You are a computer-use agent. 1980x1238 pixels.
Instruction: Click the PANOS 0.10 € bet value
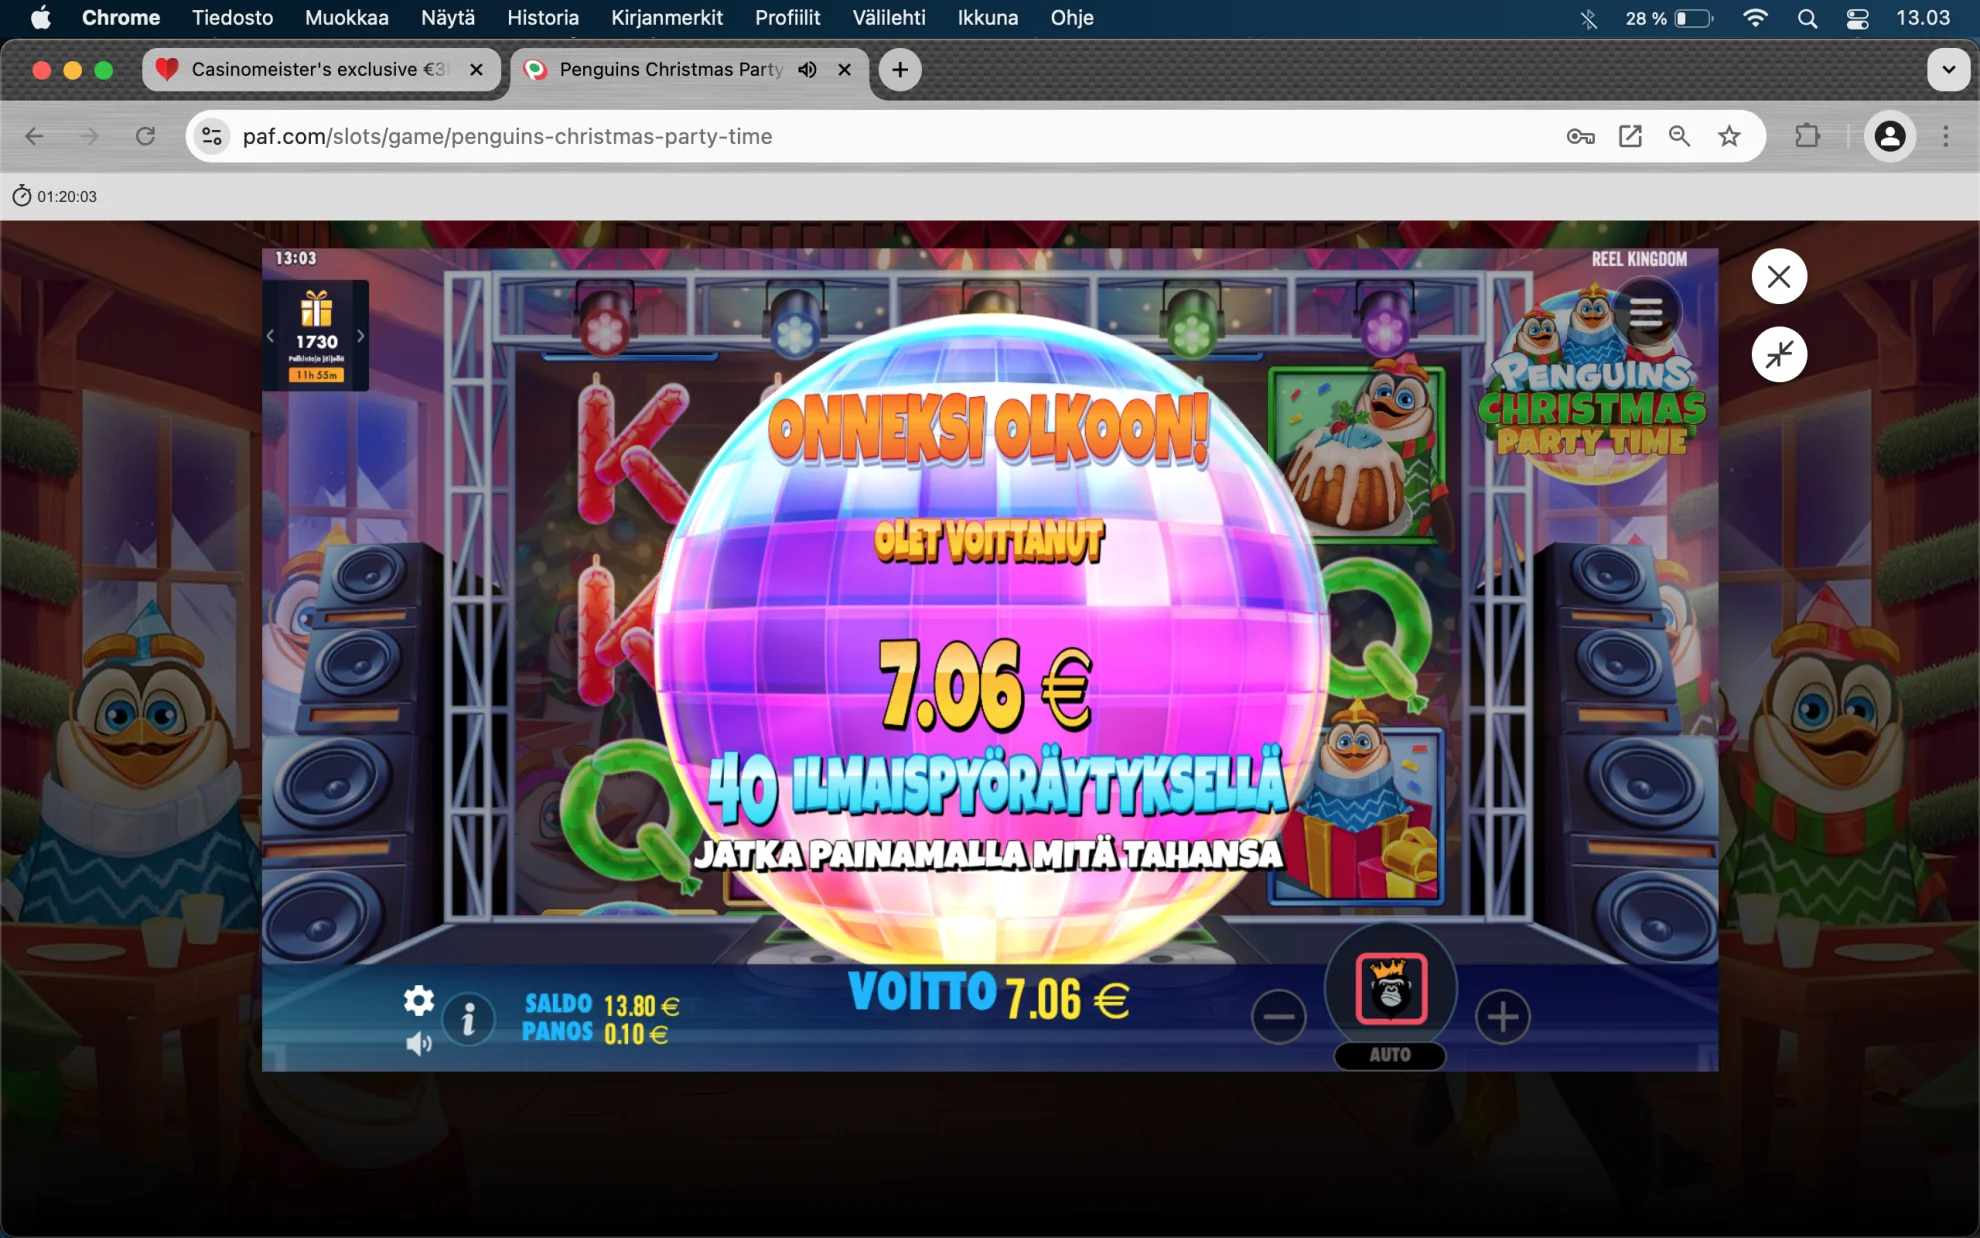596,1033
